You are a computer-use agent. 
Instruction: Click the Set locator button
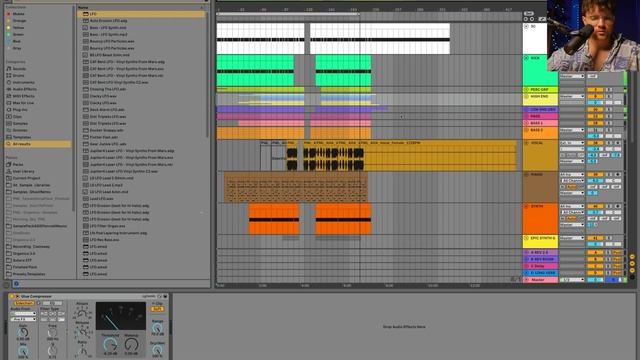[529, 13]
